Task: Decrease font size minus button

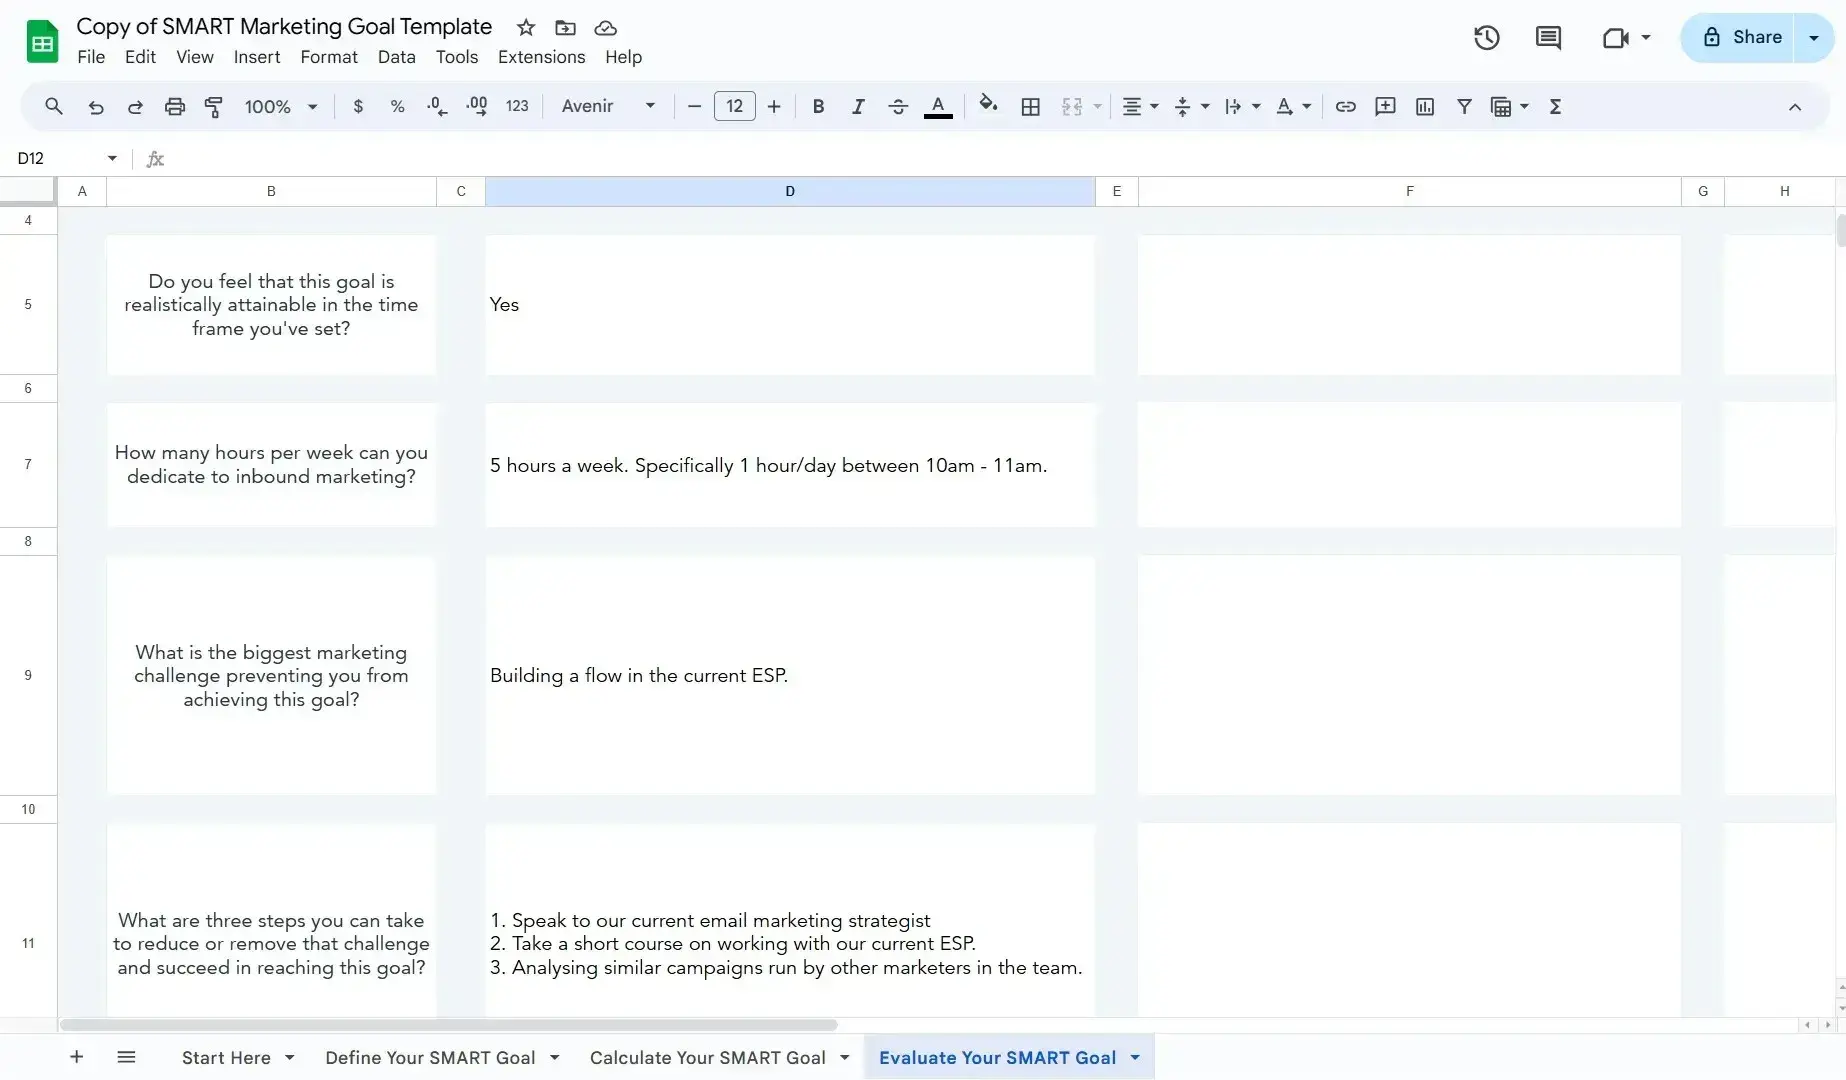Action: pos(694,107)
